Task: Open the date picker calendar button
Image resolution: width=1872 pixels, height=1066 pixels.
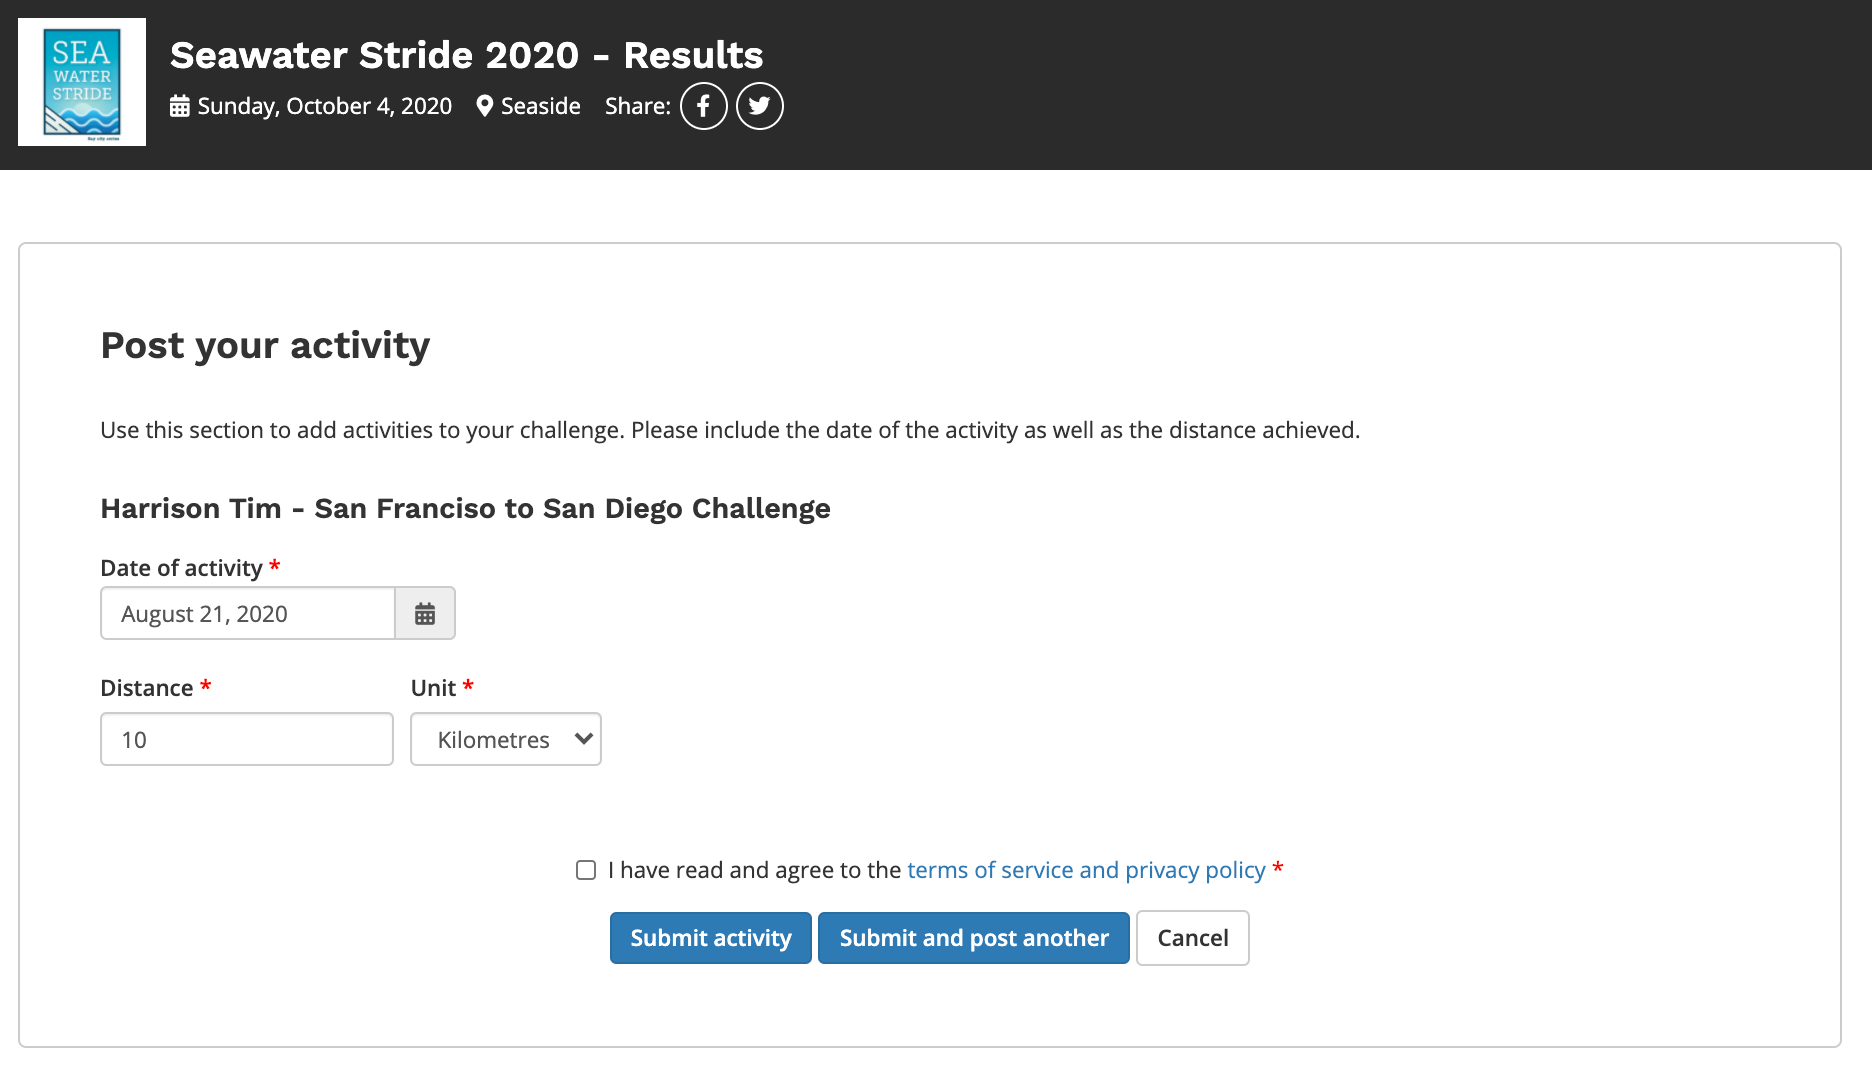Action: click(x=425, y=613)
